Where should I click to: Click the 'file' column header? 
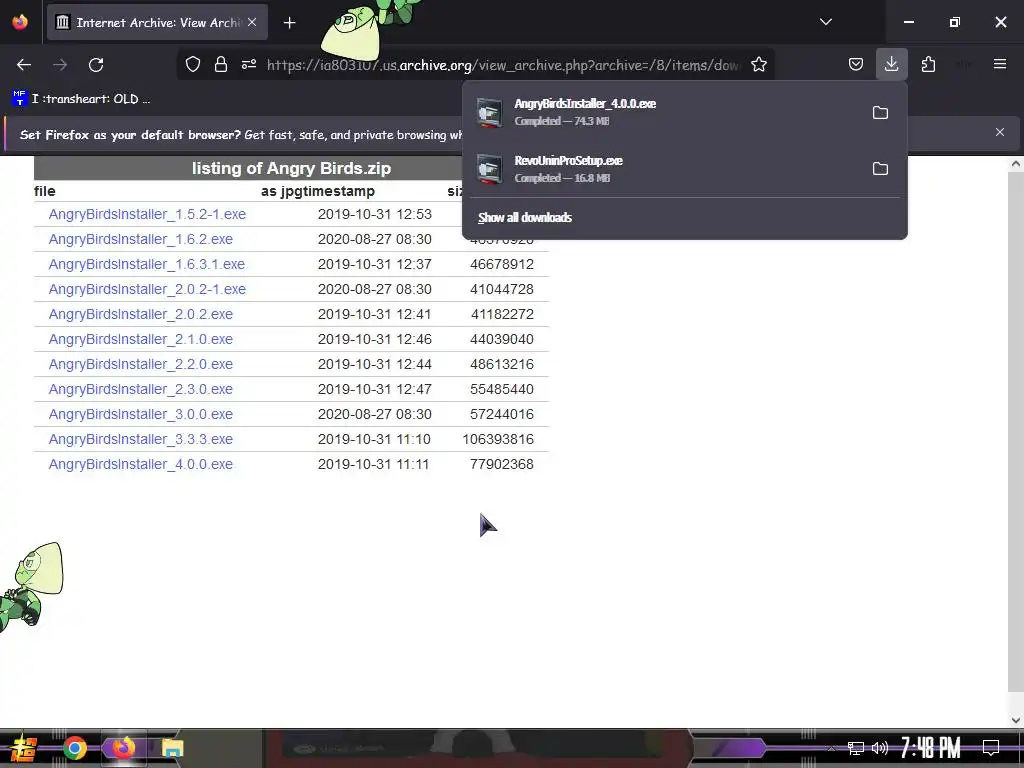tap(44, 191)
